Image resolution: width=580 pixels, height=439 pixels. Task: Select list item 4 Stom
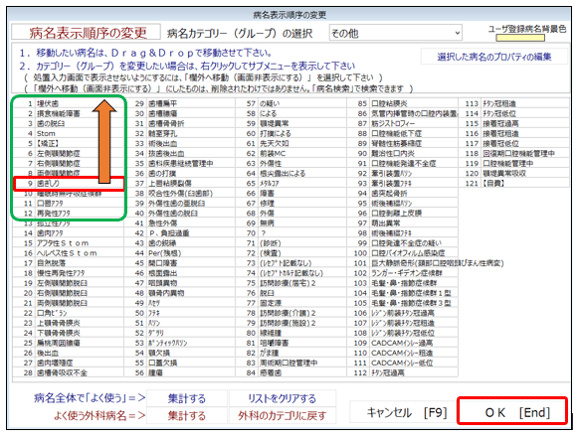click(68, 134)
